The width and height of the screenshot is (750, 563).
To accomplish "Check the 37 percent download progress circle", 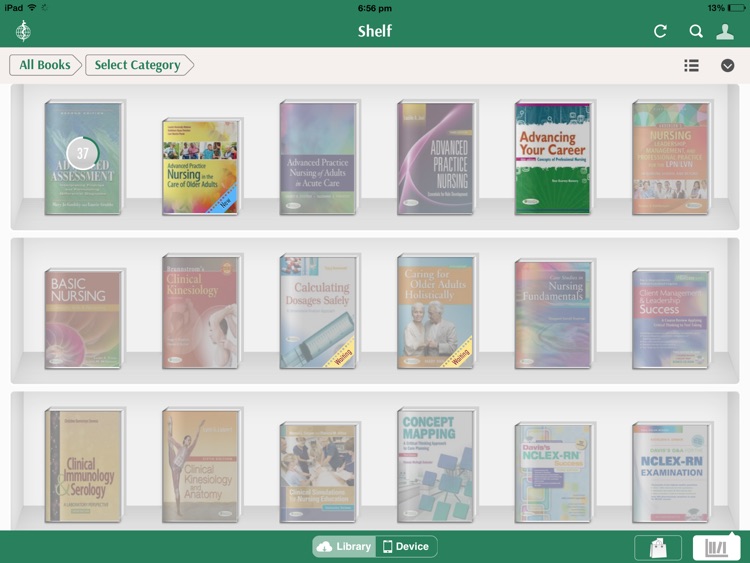I will 83,153.
